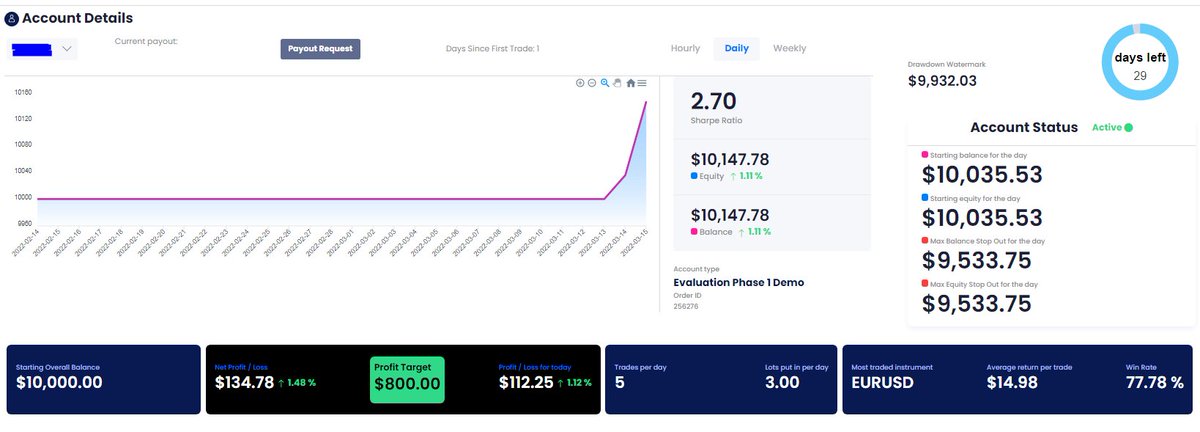Screen dimensions: 1200x432
Task: Click the Win Rate 77.78 % value
Action: 1155,383
